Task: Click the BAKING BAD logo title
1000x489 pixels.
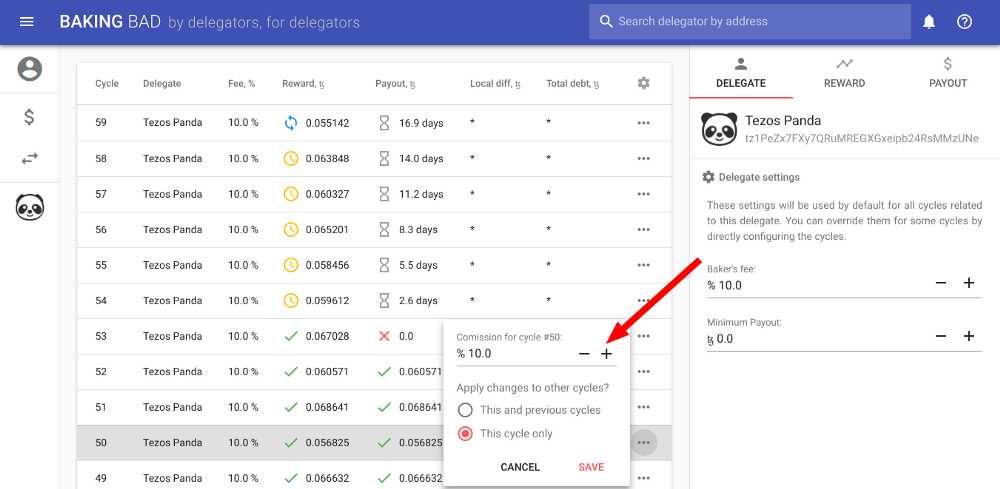Action: pos(109,22)
